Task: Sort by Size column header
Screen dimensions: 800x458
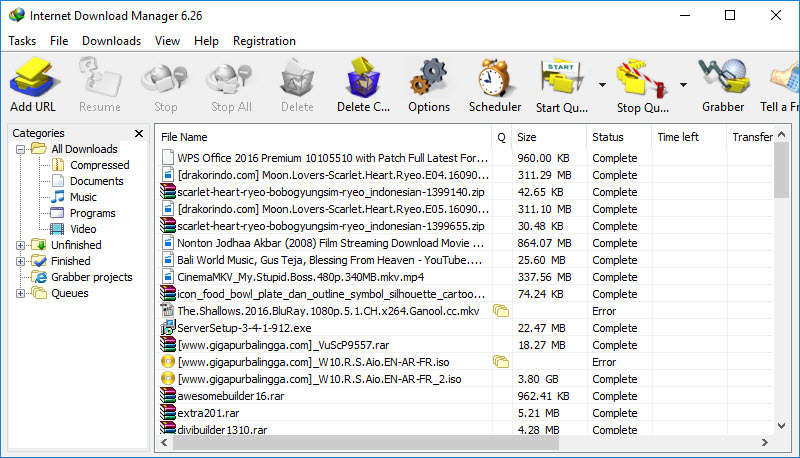Action: (x=549, y=137)
